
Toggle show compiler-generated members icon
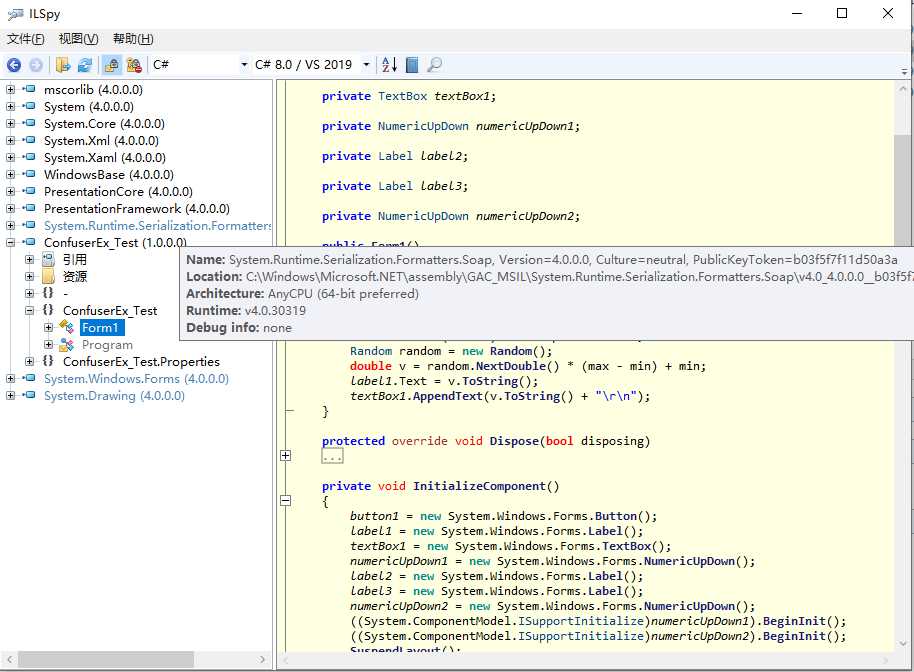134,65
